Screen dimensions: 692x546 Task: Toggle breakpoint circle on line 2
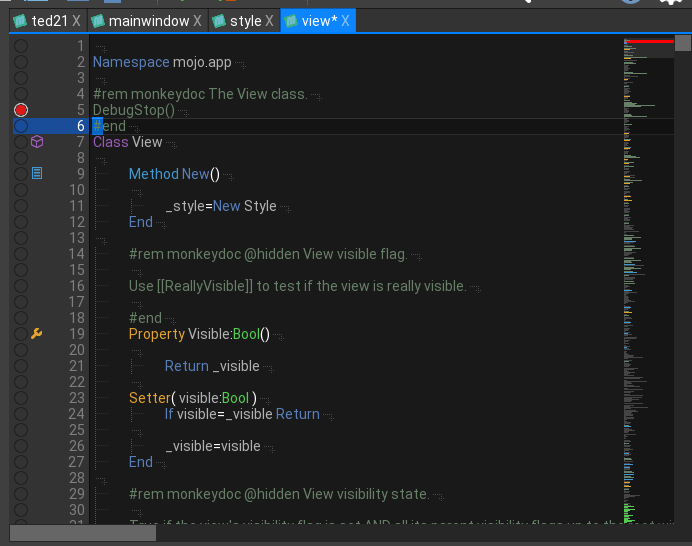click(21, 62)
